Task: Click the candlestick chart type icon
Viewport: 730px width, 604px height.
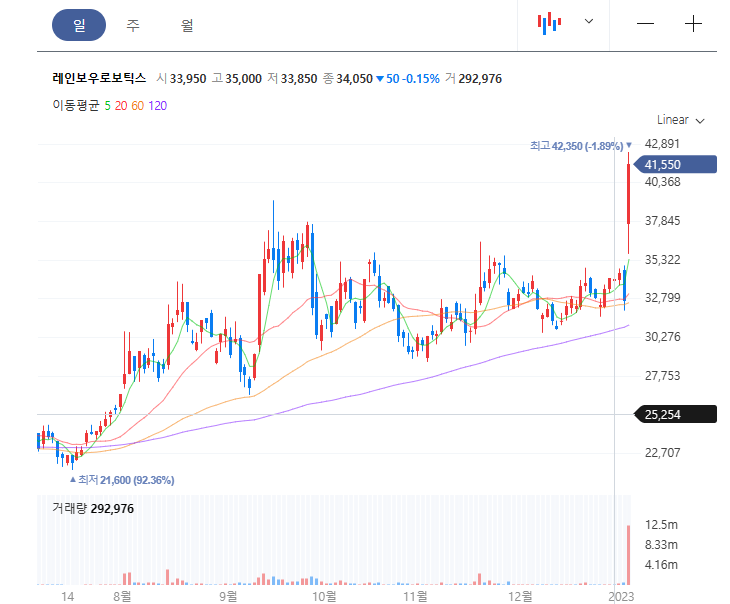Action: click(x=549, y=23)
